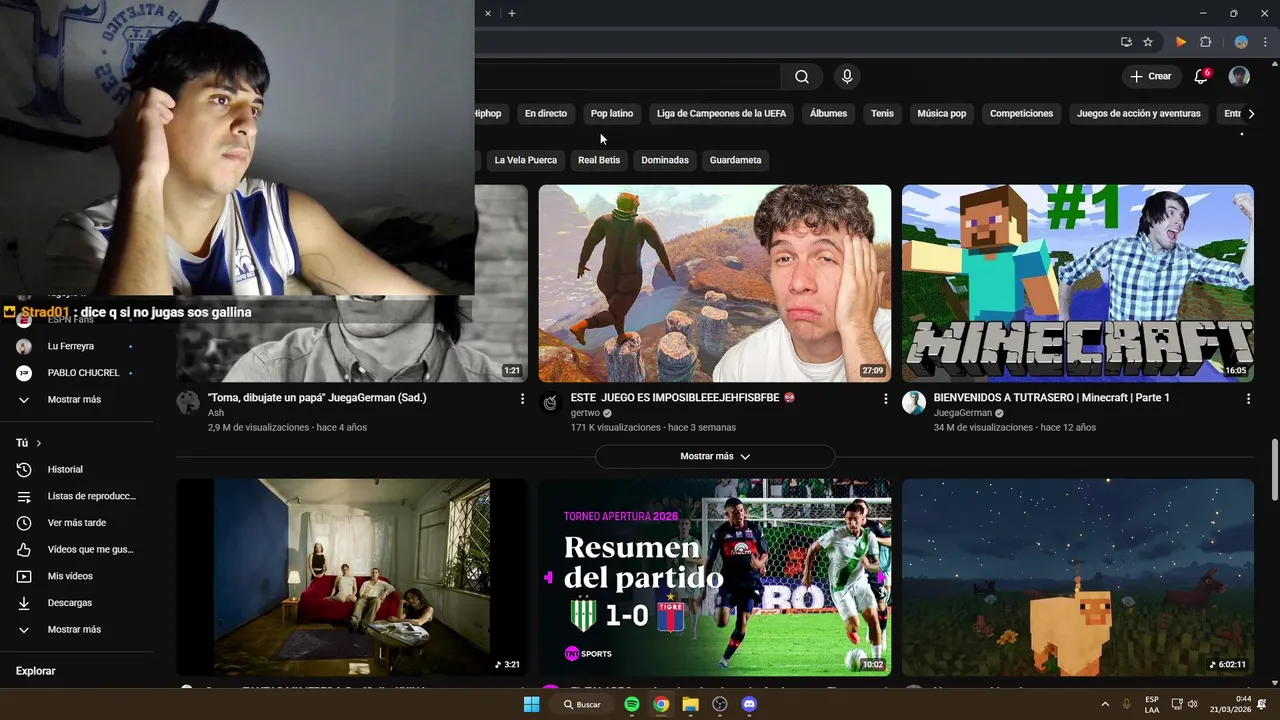This screenshot has width=1280, height=720.
Task: Click the gertwo channel avatar
Action: [x=551, y=403]
